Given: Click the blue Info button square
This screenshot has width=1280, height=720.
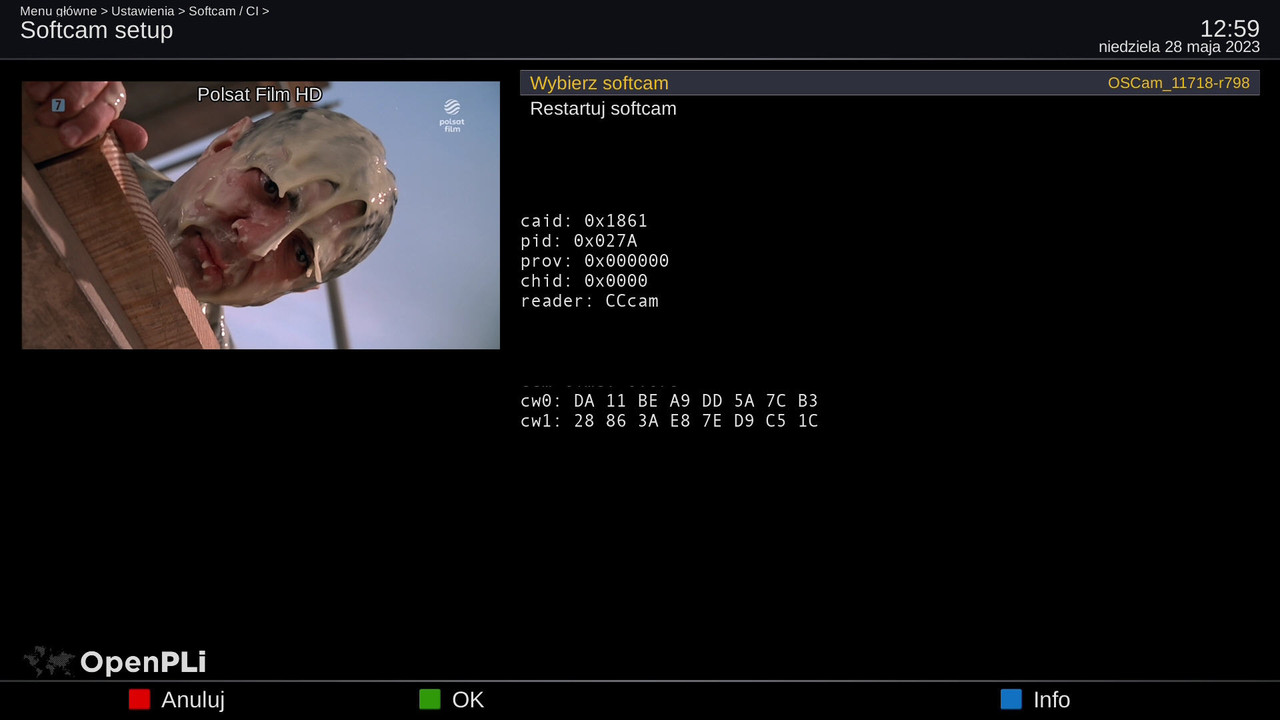Looking at the screenshot, I should (1011, 699).
